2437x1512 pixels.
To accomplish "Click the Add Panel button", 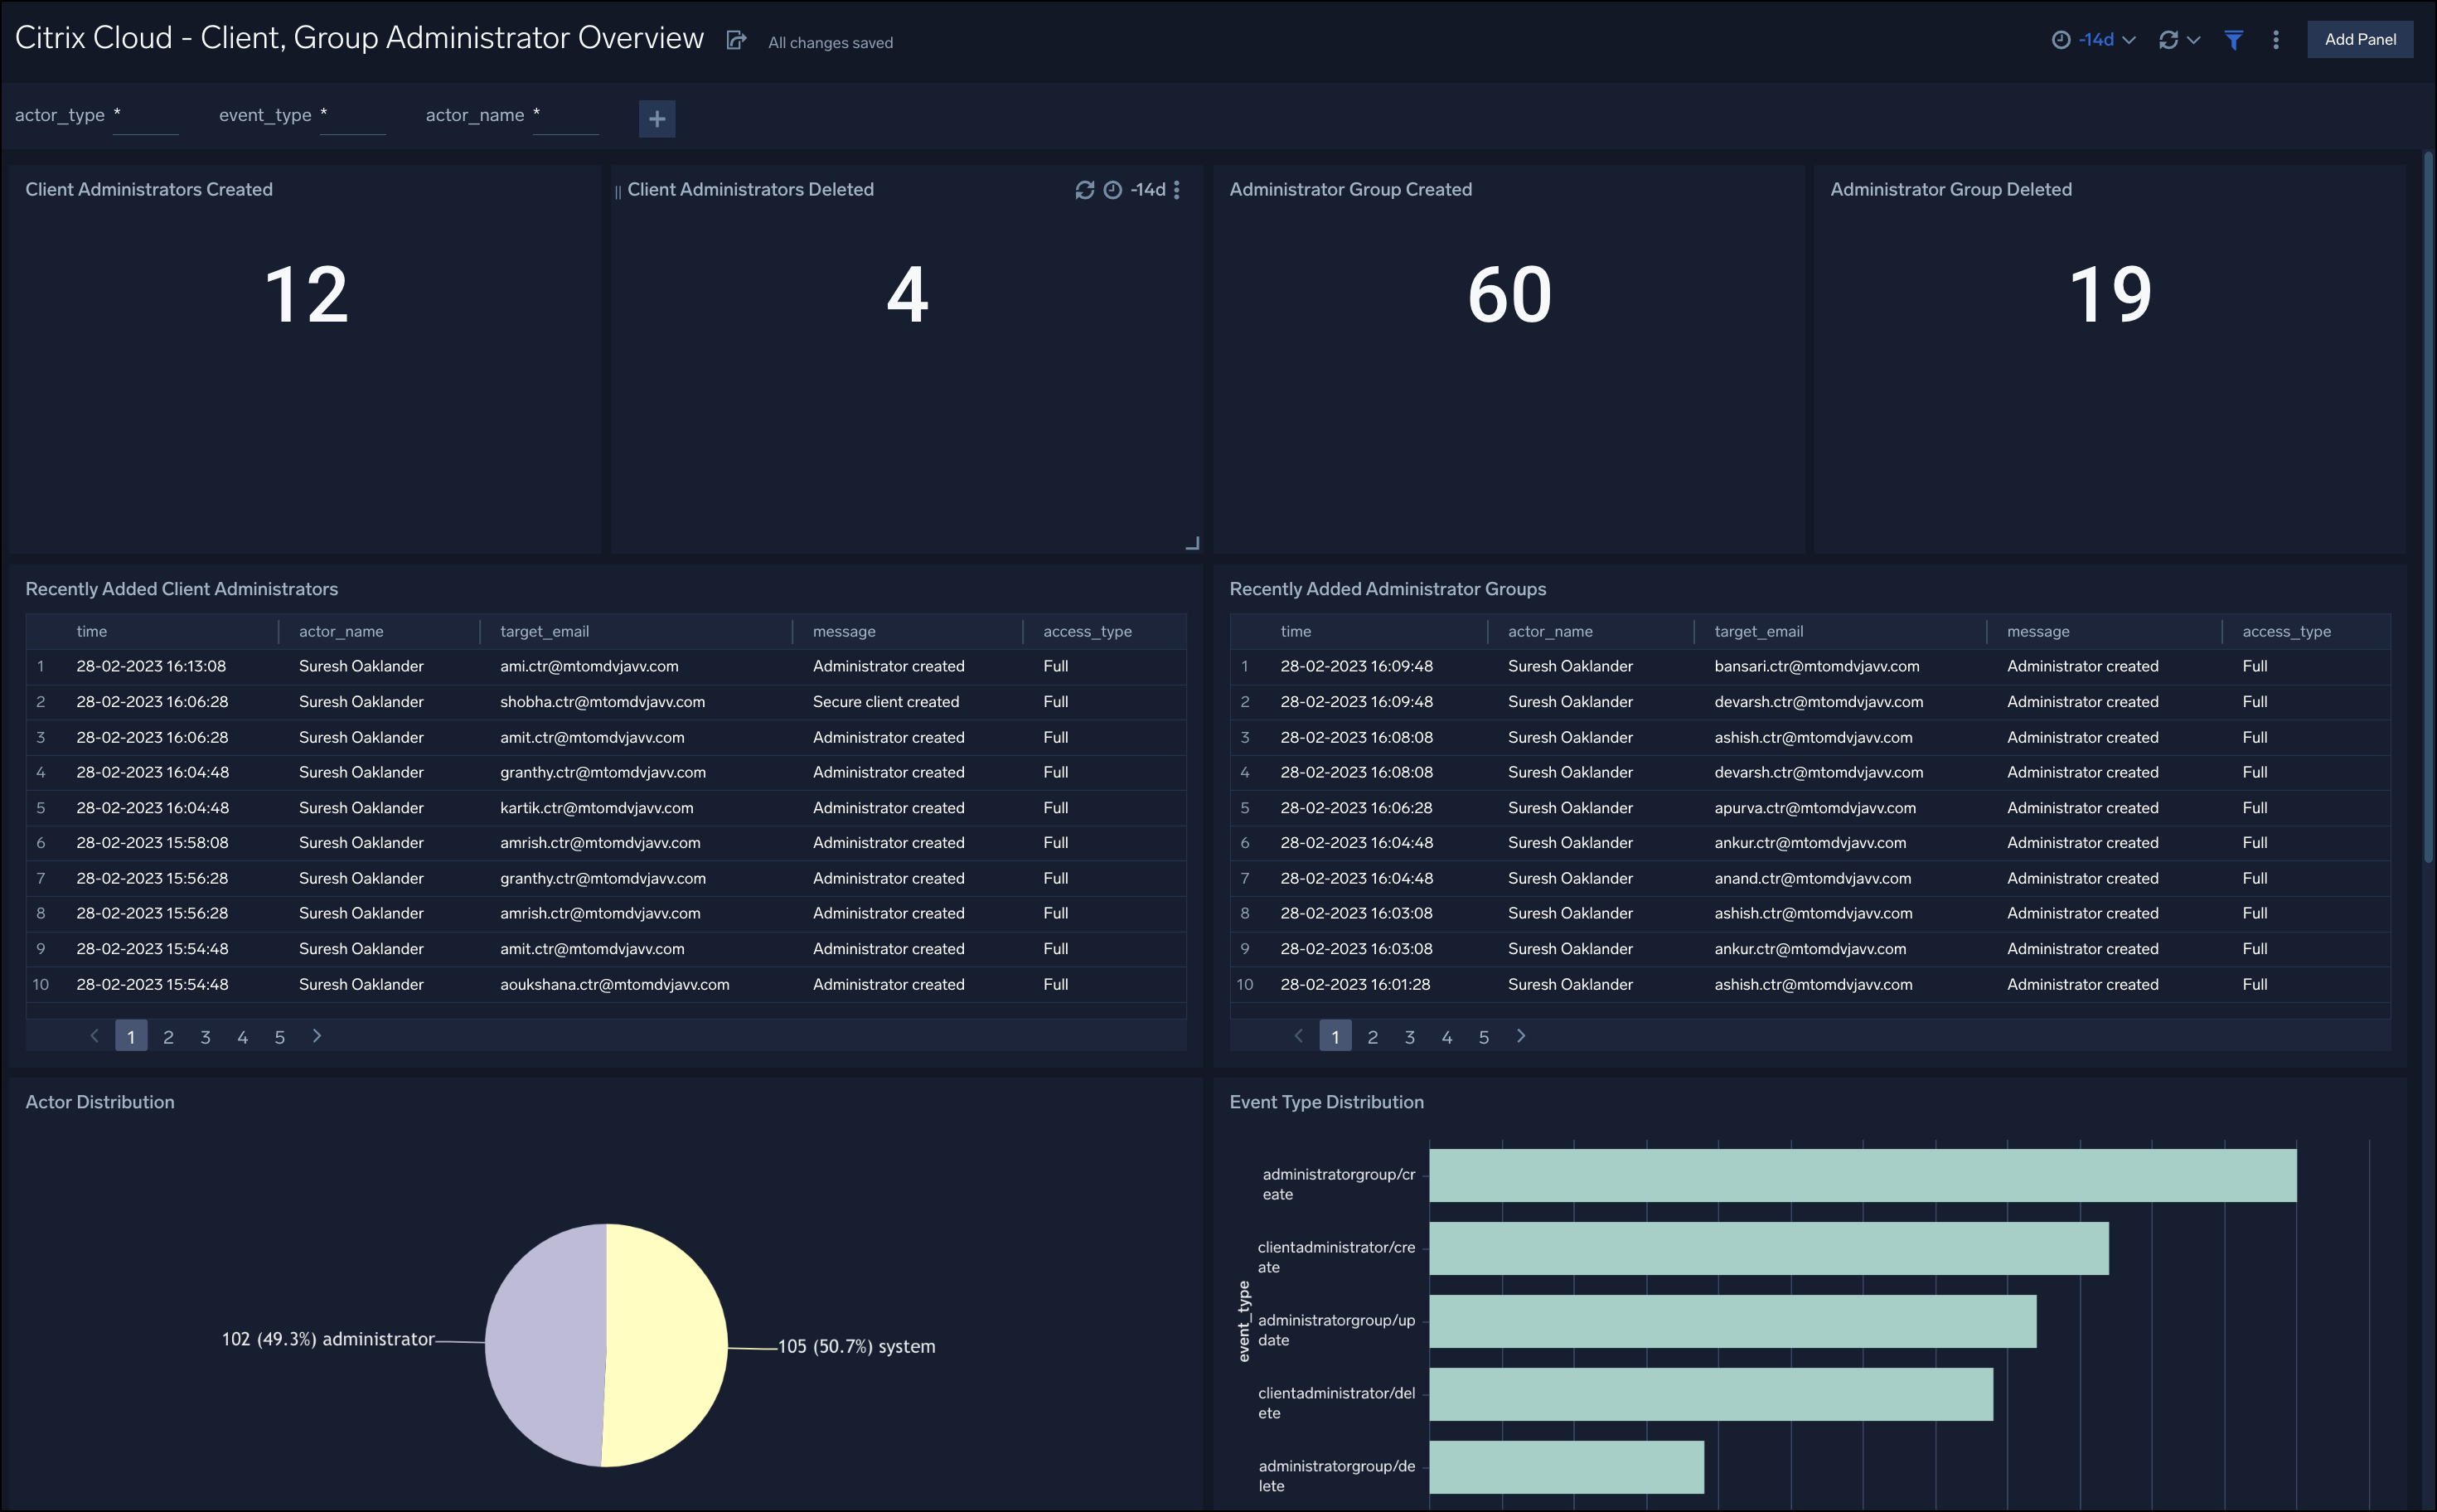I will pos(2359,40).
